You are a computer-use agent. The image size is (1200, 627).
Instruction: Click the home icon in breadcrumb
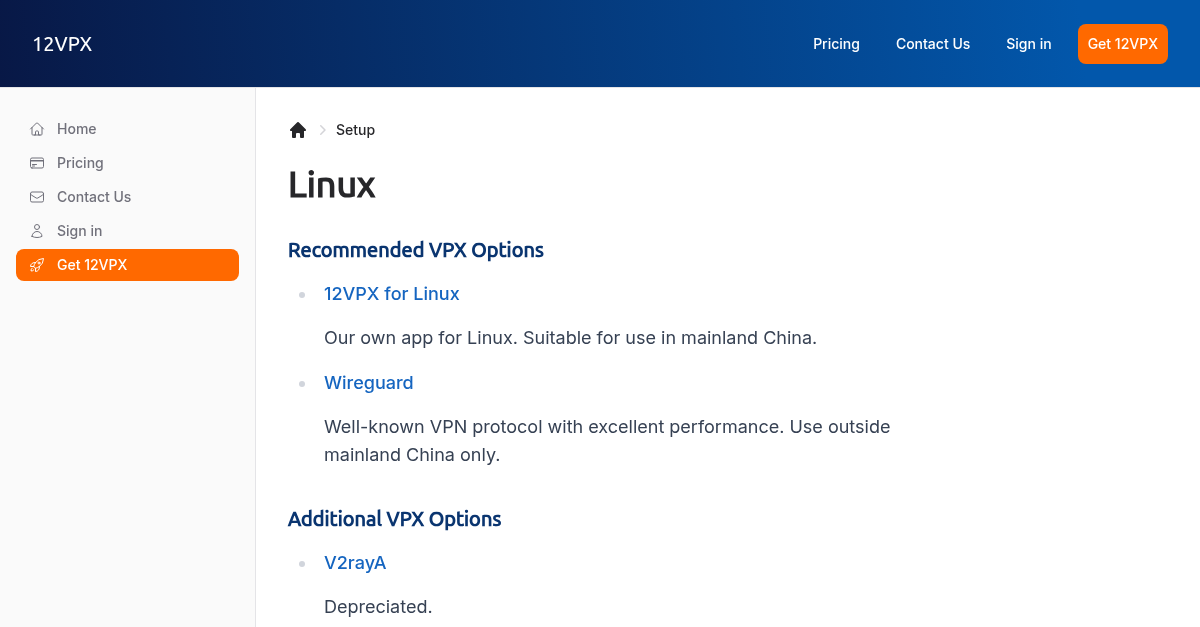tap(298, 130)
